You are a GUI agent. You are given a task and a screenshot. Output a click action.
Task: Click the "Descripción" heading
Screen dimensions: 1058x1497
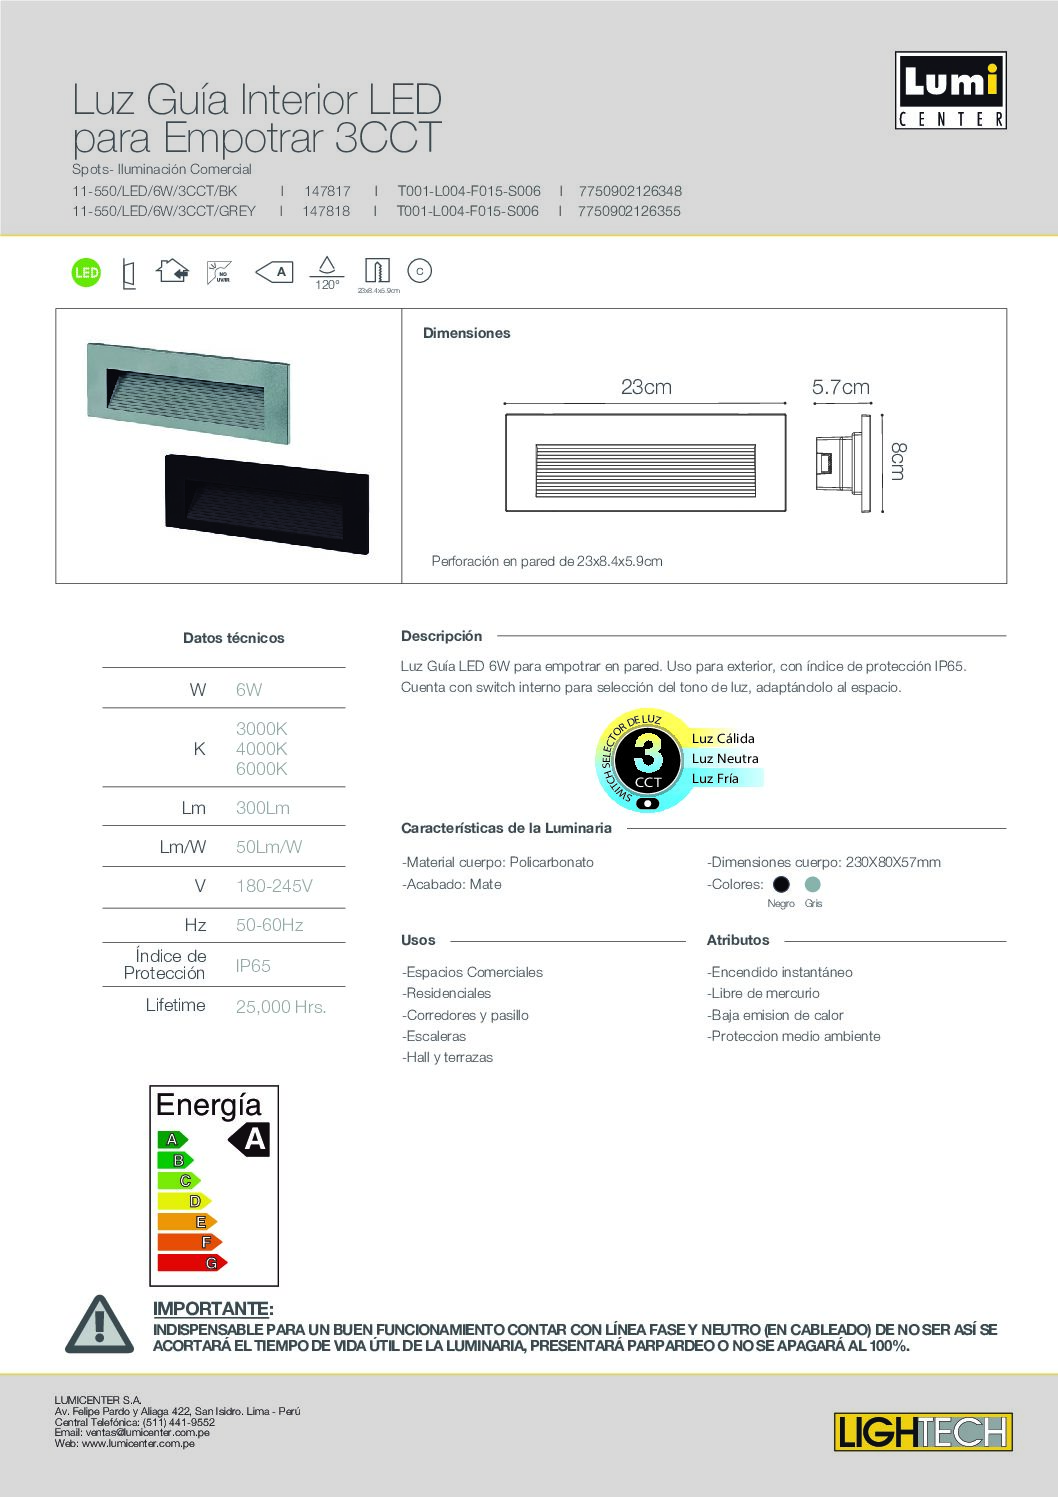point(442,636)
